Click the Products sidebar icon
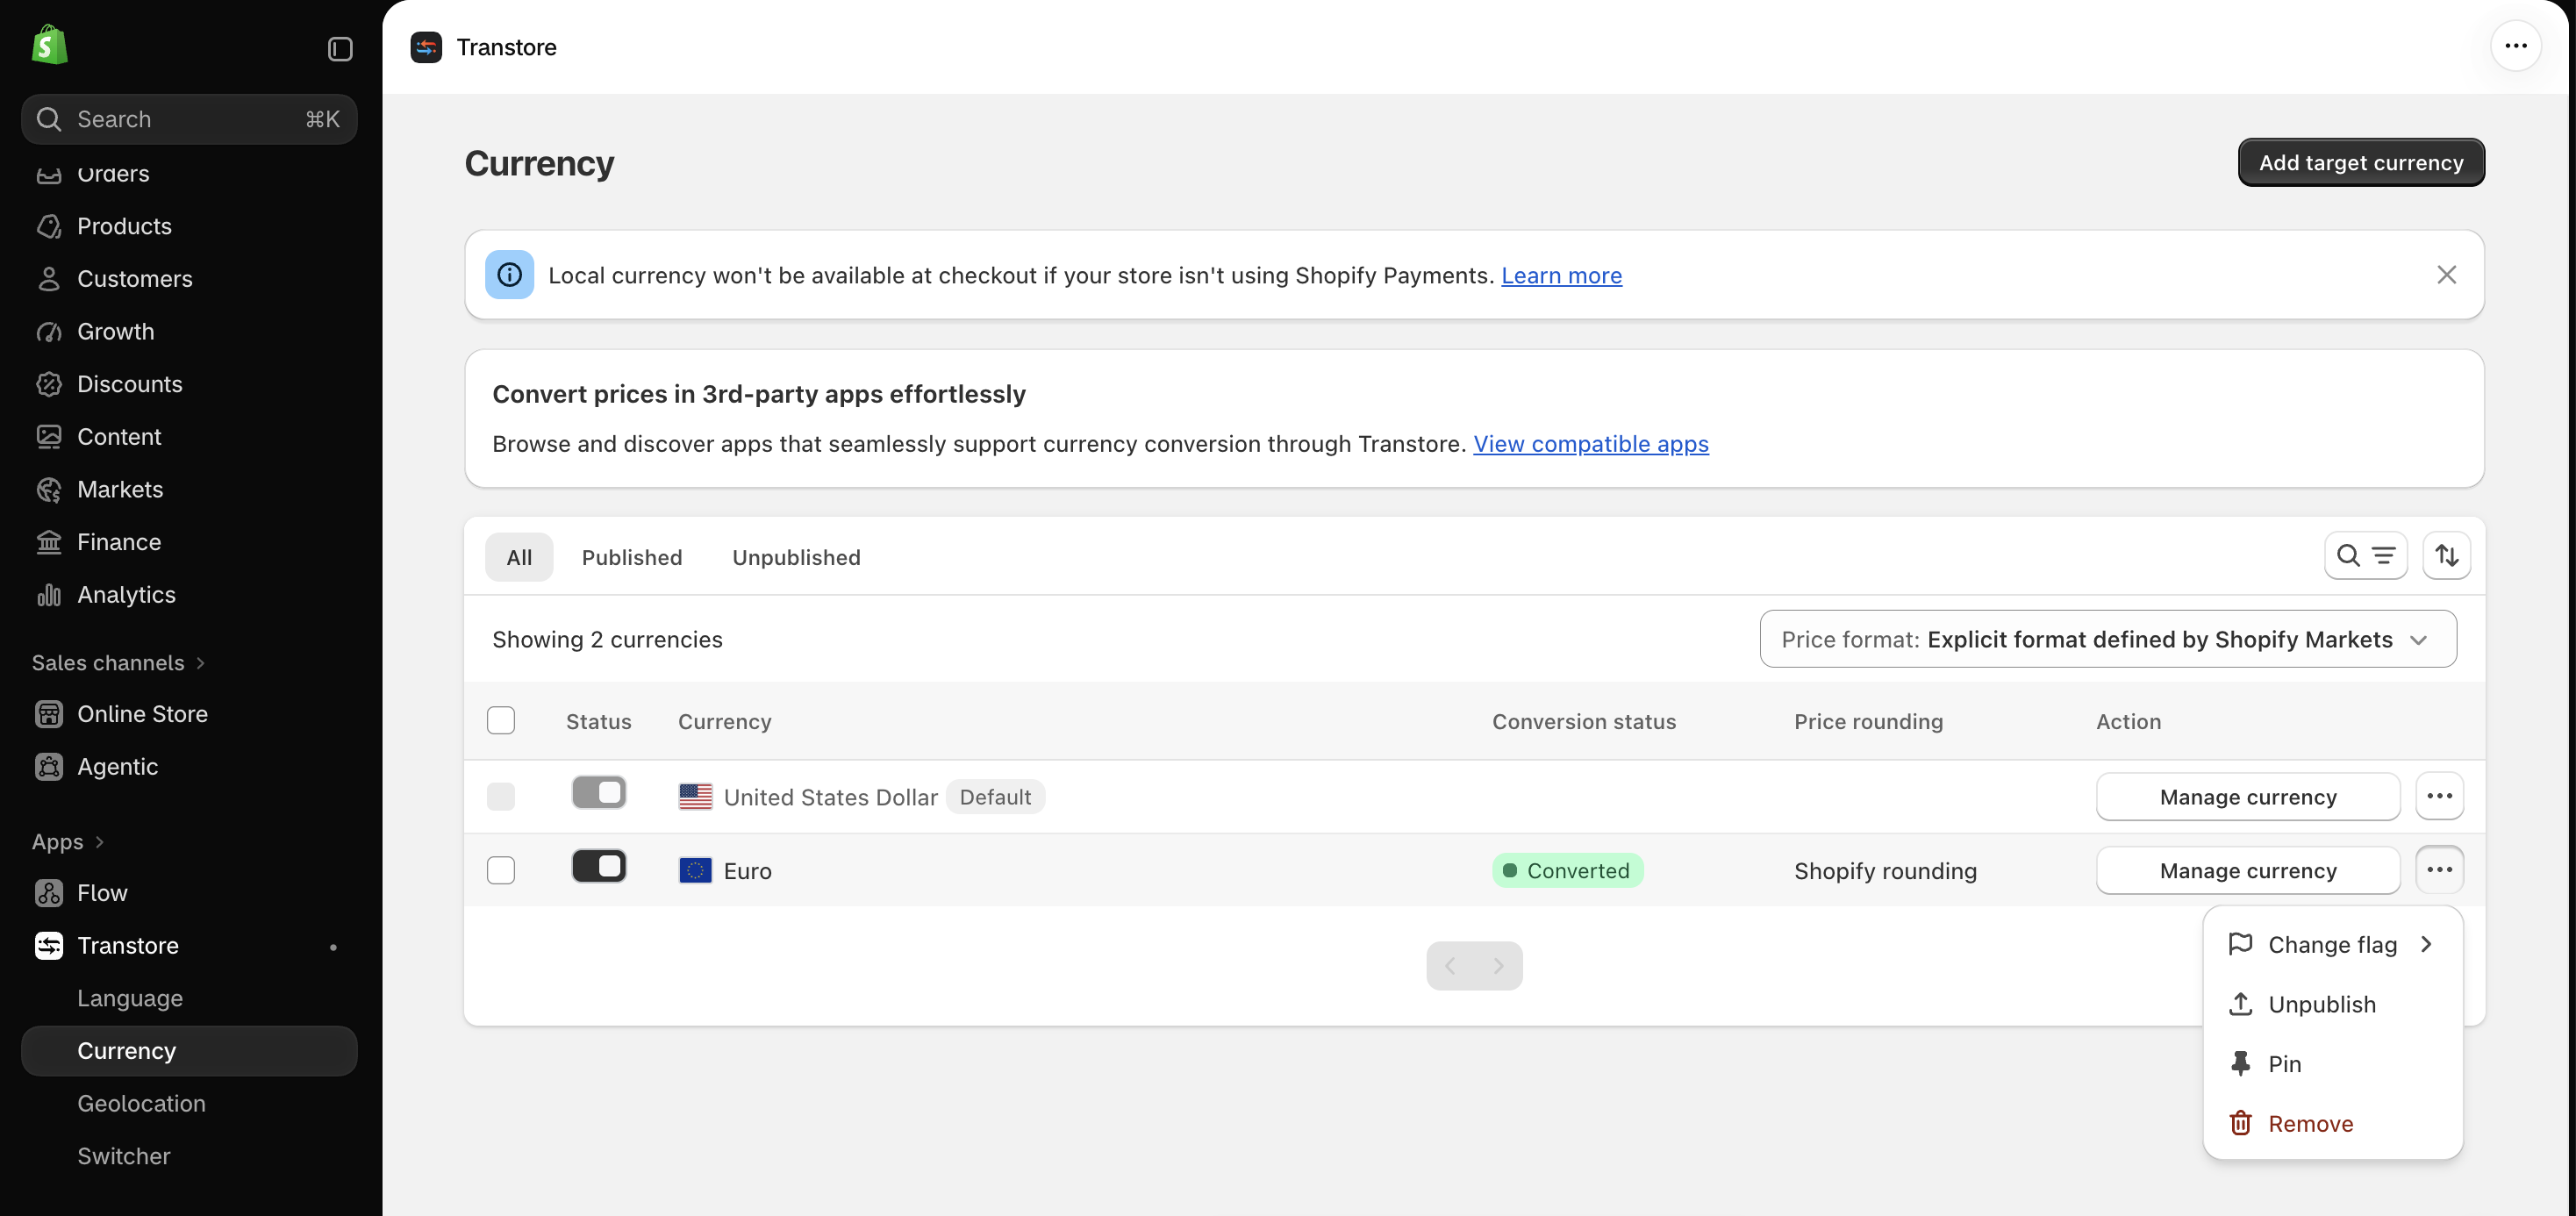The height and width of the screenshot is (1216, 2576). [x=49, y=226]
